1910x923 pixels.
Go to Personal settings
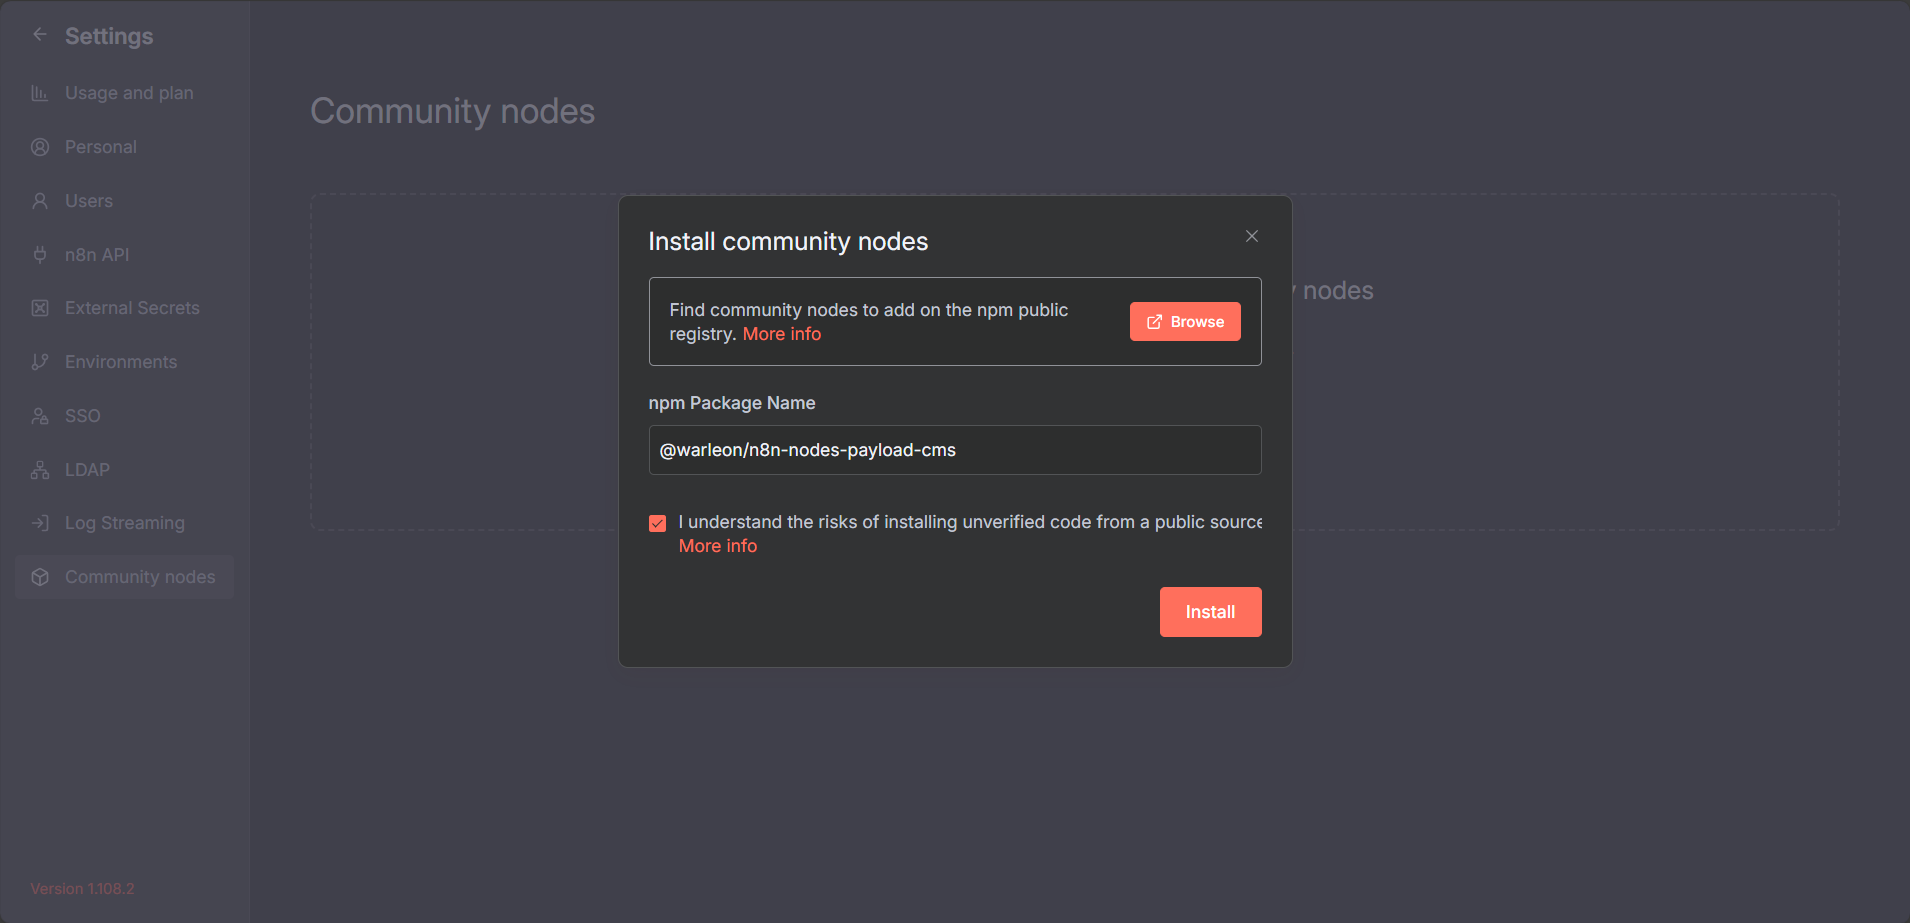[125, 147]
